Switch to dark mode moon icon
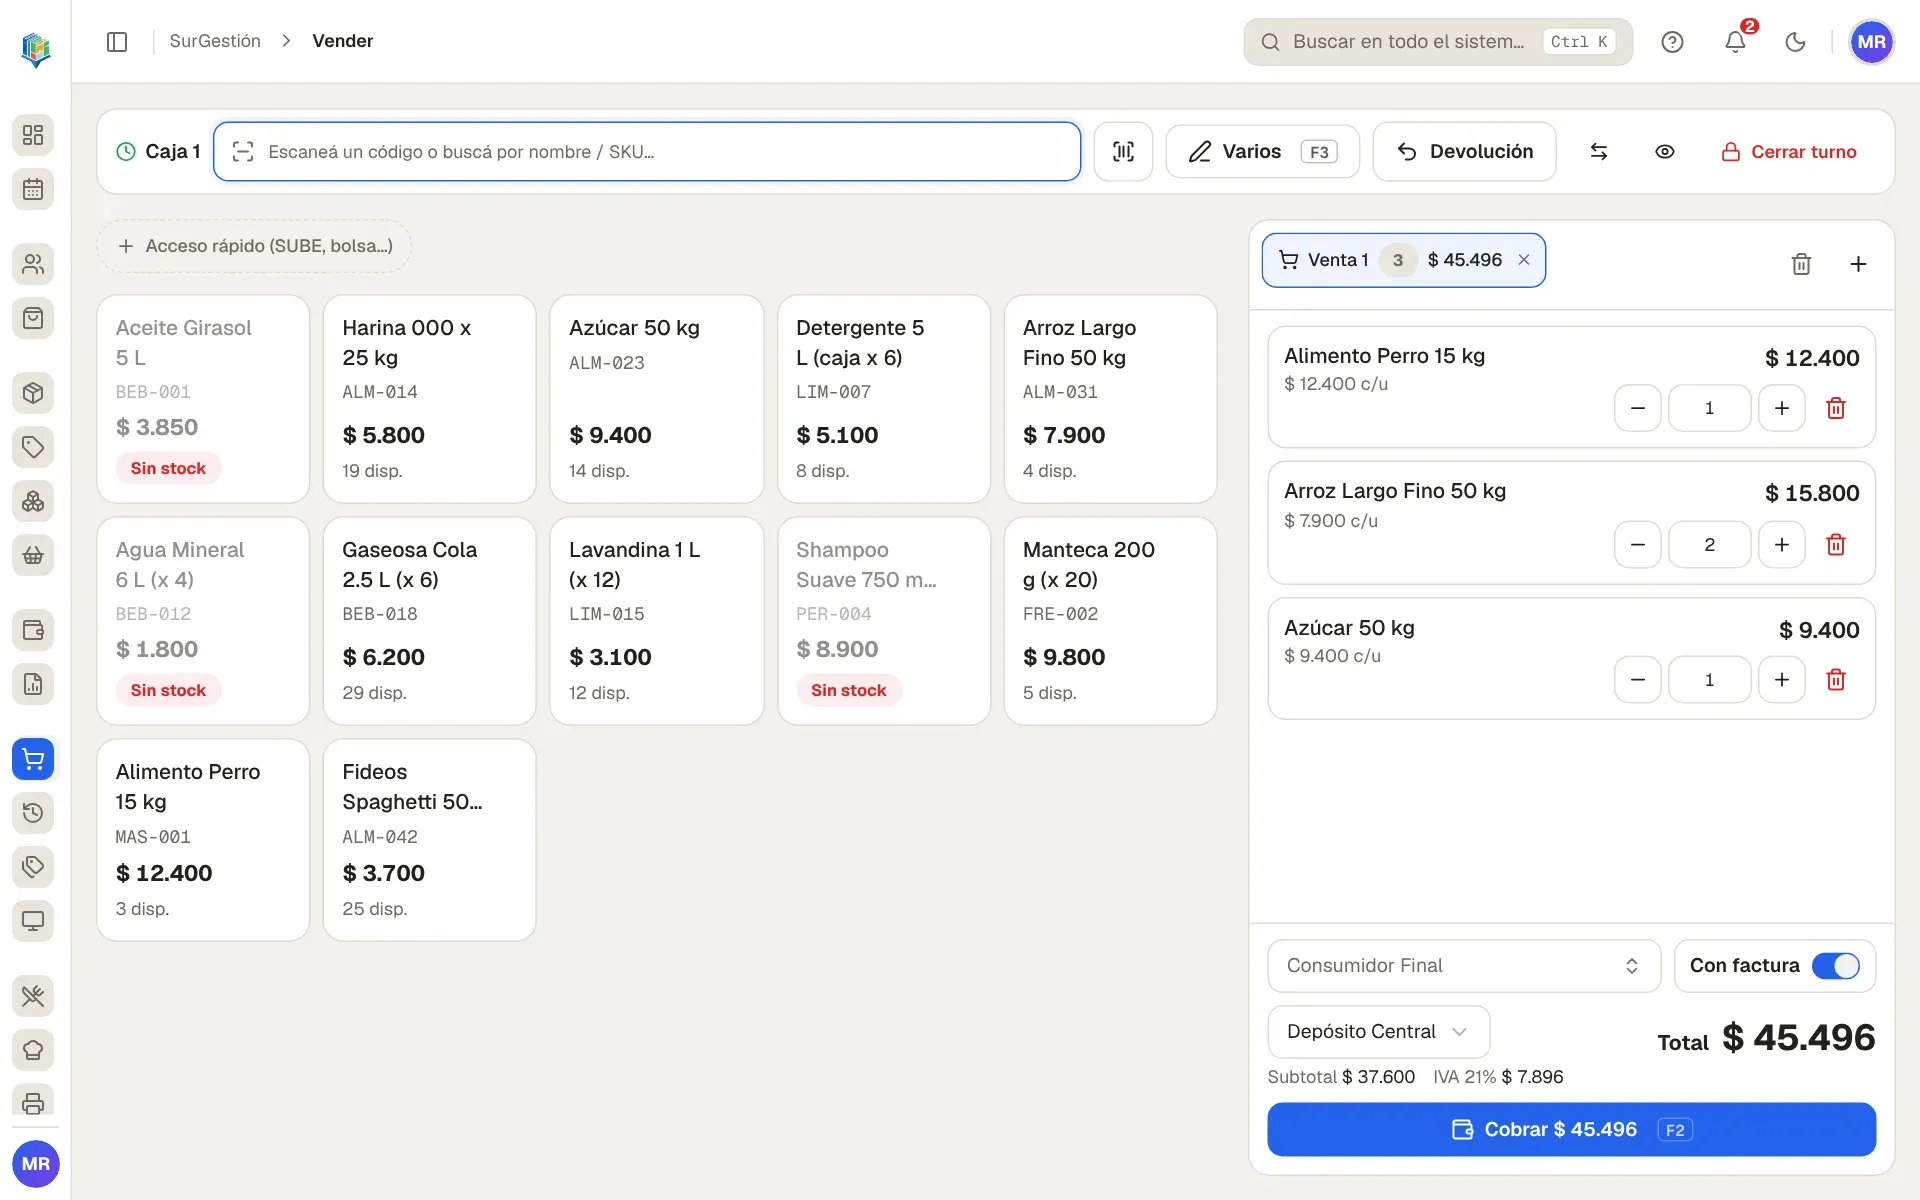This screenshot has height=1200, width=1920. point(1796,42)
